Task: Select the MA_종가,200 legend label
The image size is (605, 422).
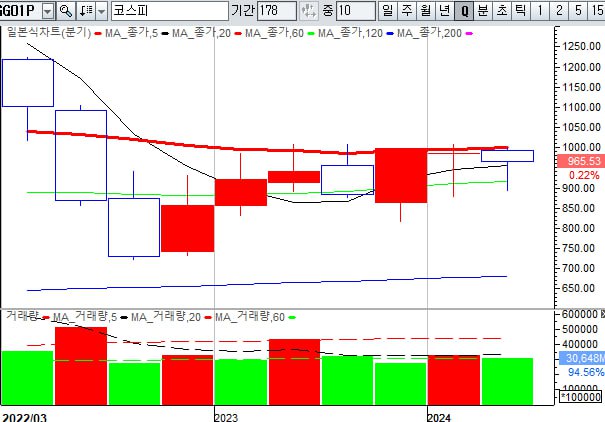Action: point(429,33)
